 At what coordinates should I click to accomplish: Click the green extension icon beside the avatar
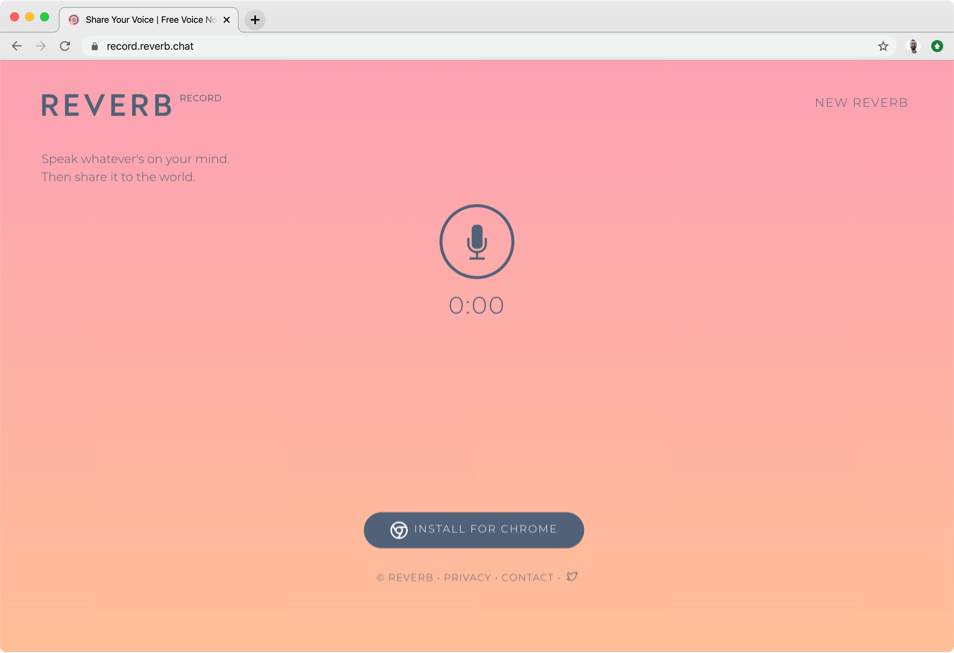pos(938,45)
